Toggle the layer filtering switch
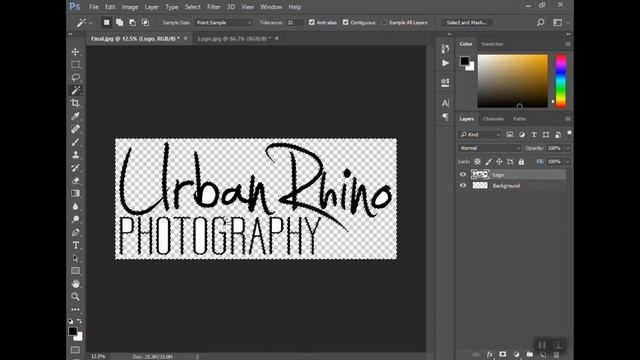640x360 pixels. (x=569, y=133)
